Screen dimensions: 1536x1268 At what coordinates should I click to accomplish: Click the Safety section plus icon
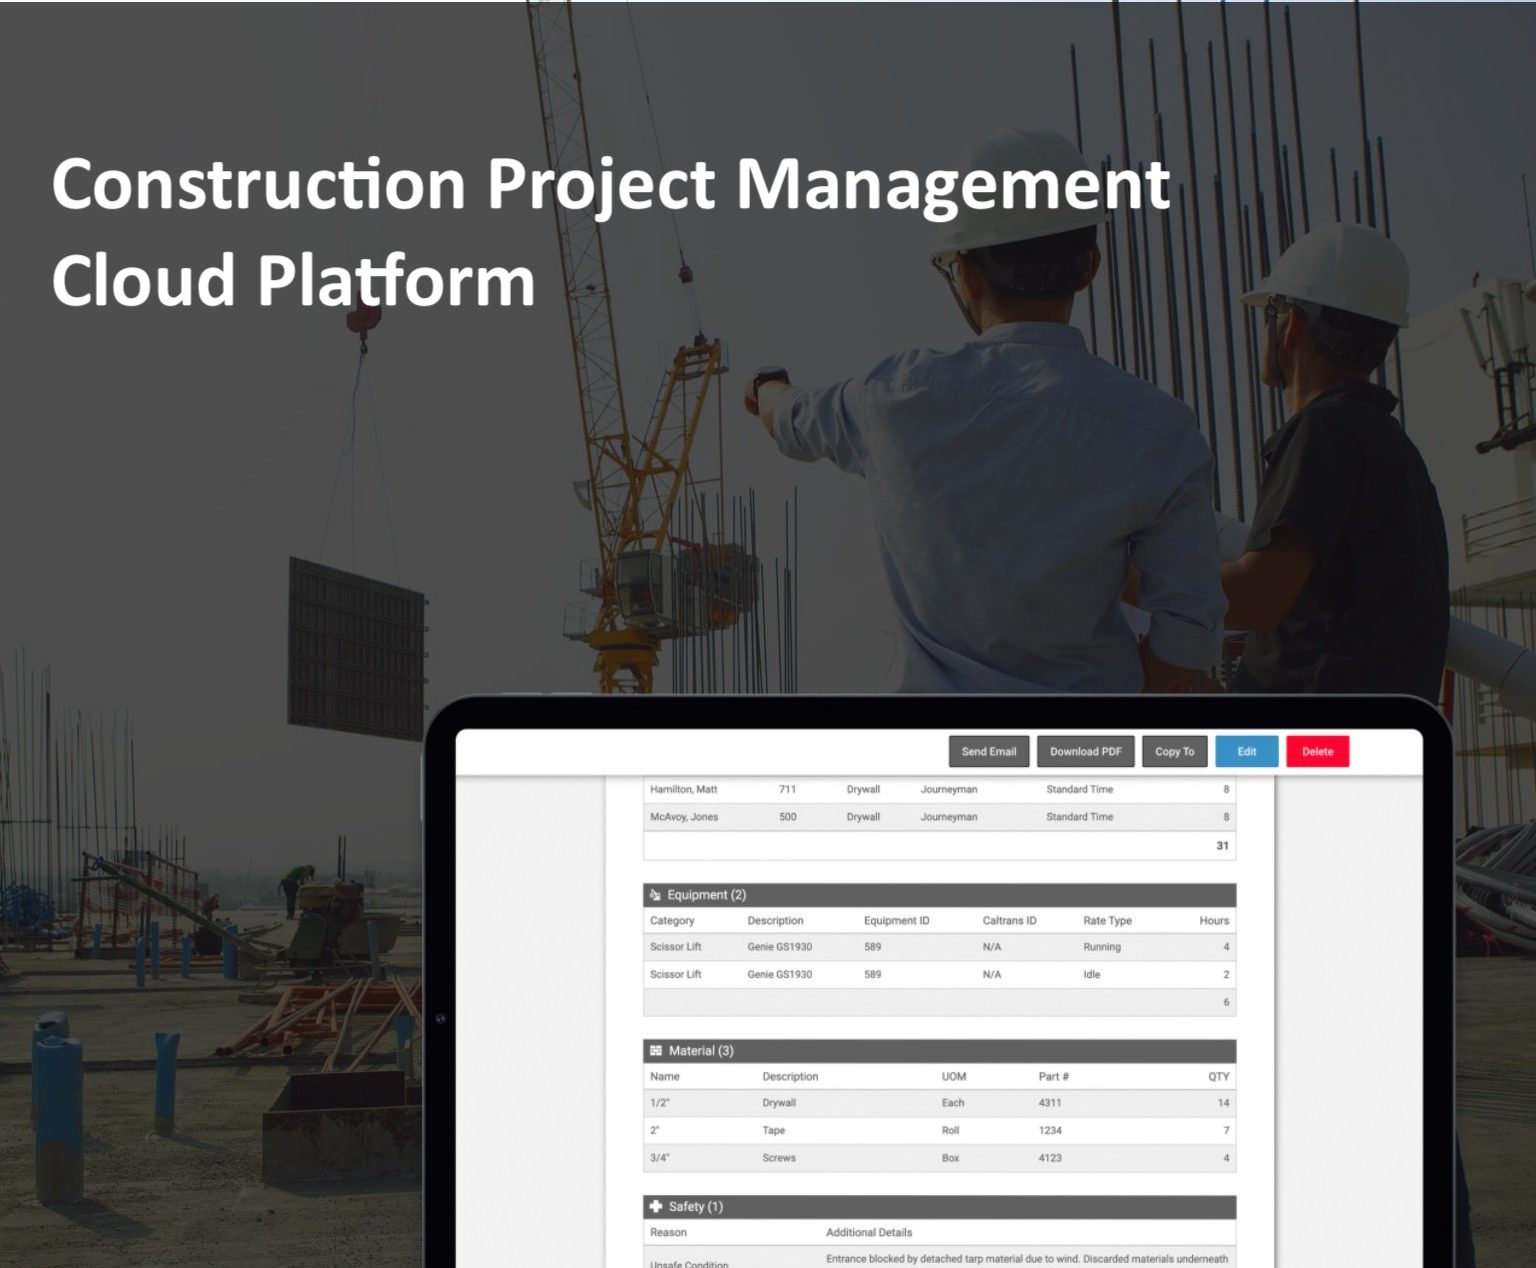656,1207
